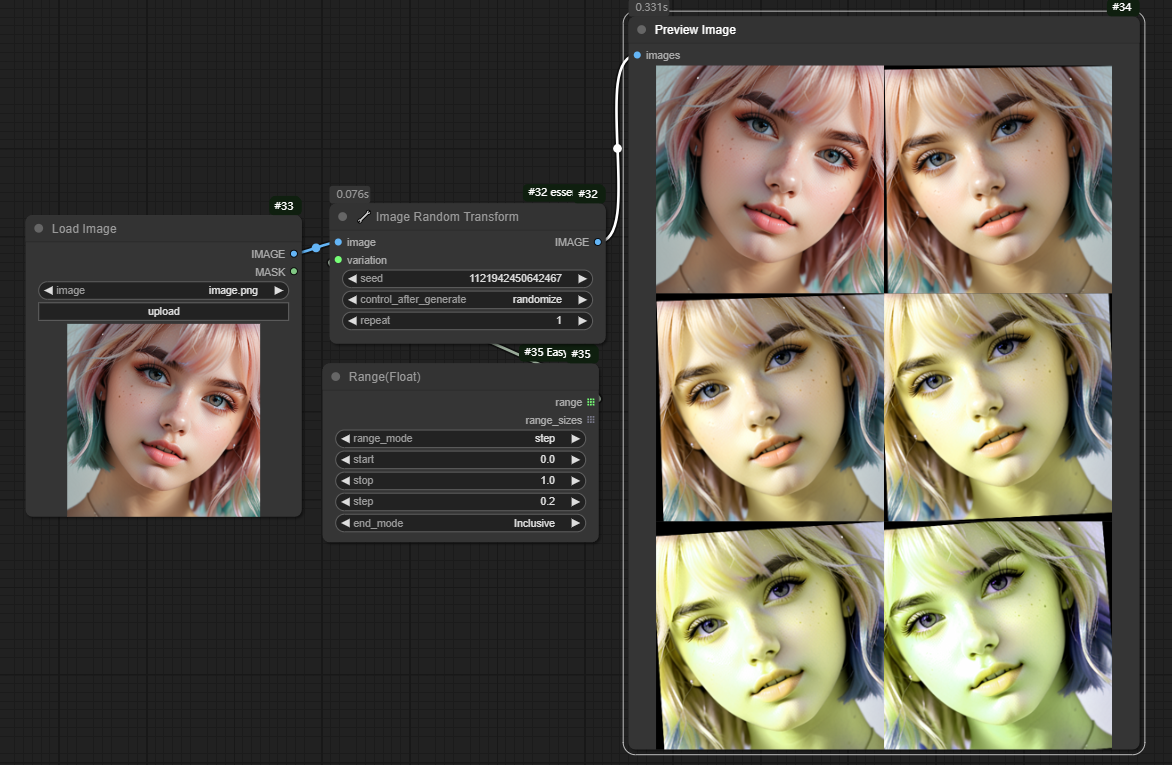Click the magic wand icon on Image Random Transform

pos(364,217)
